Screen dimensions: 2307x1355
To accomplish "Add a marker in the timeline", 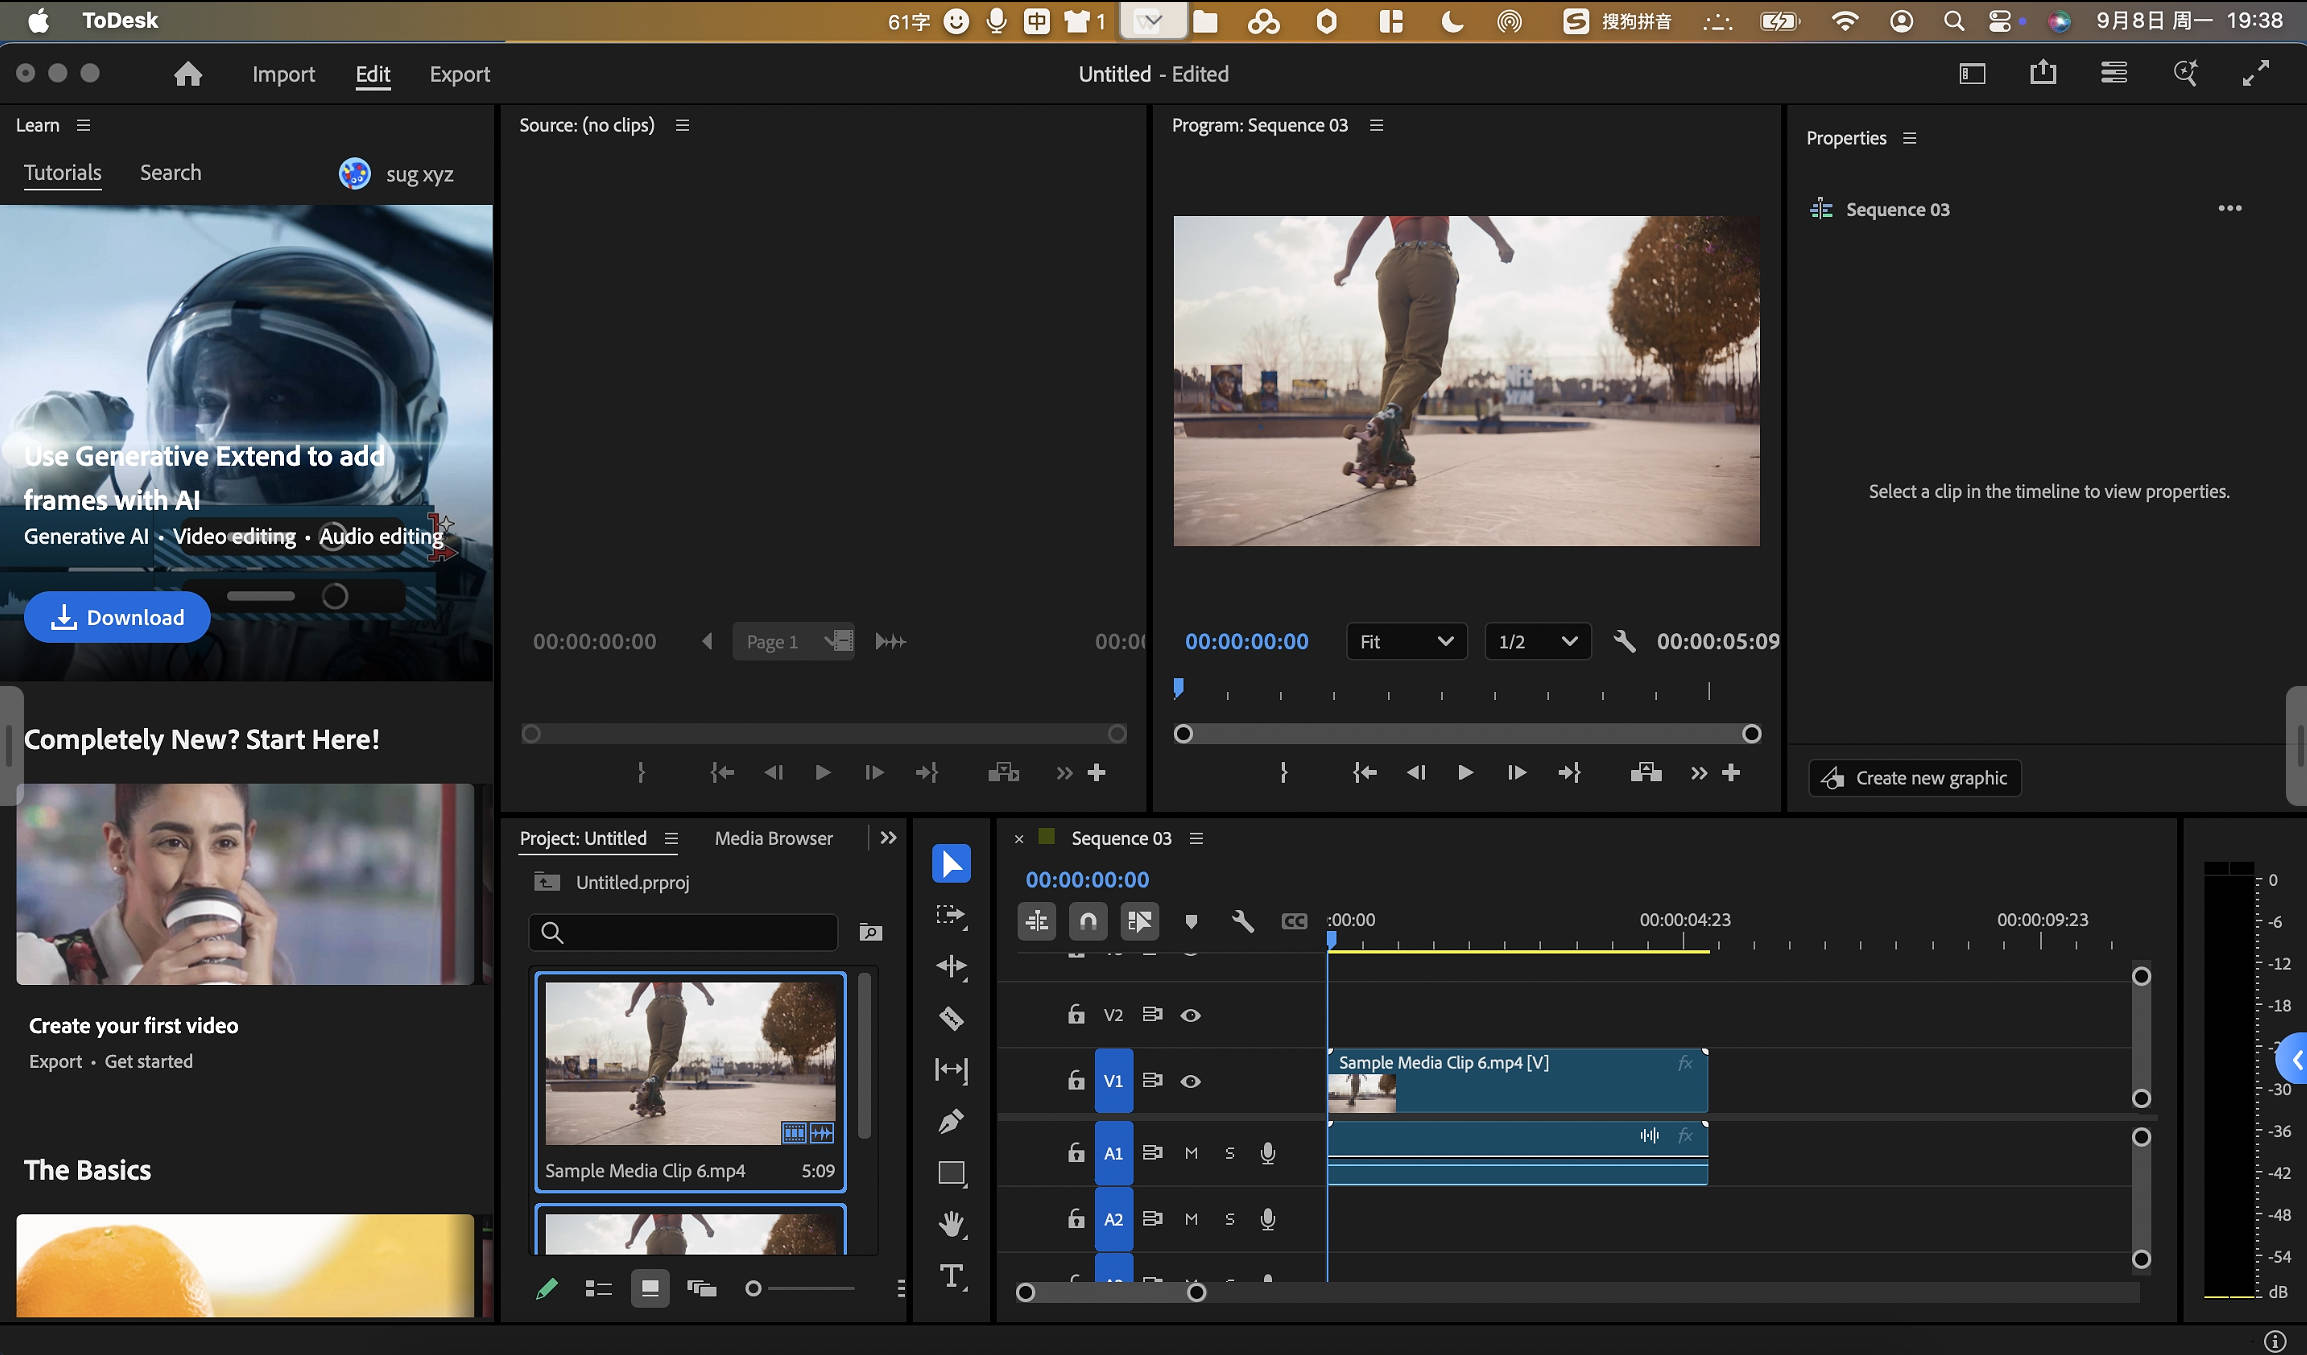I will click(1191, 921).
